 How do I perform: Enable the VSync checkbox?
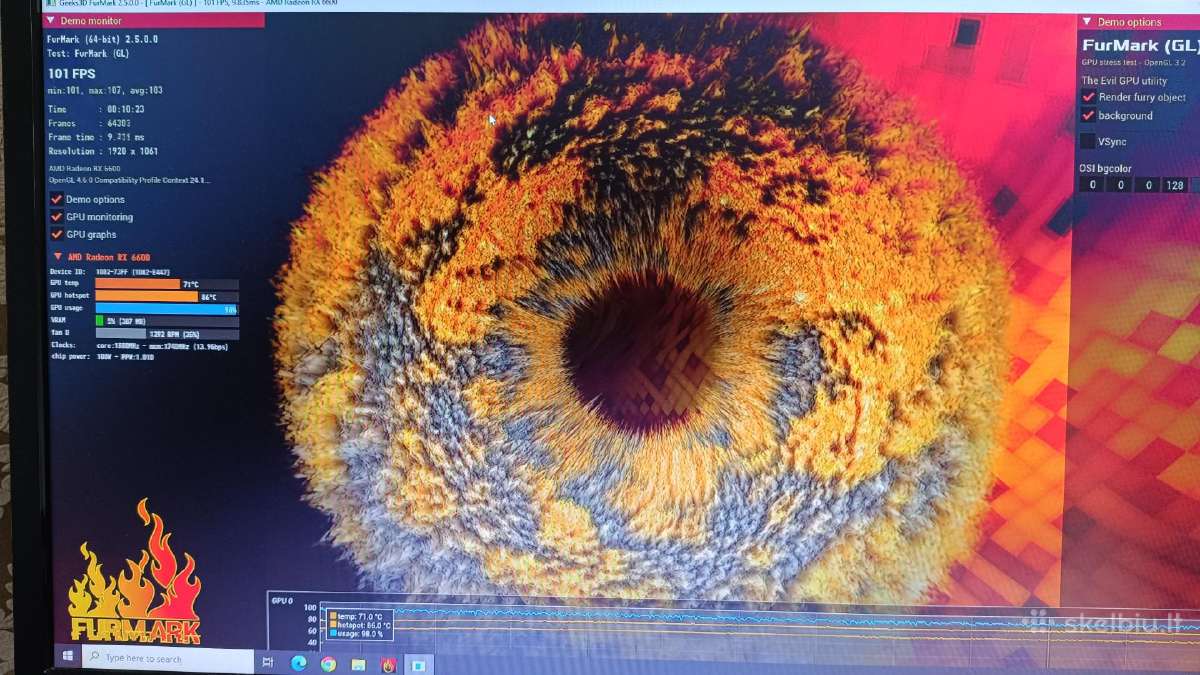[x=1088, y=141]
